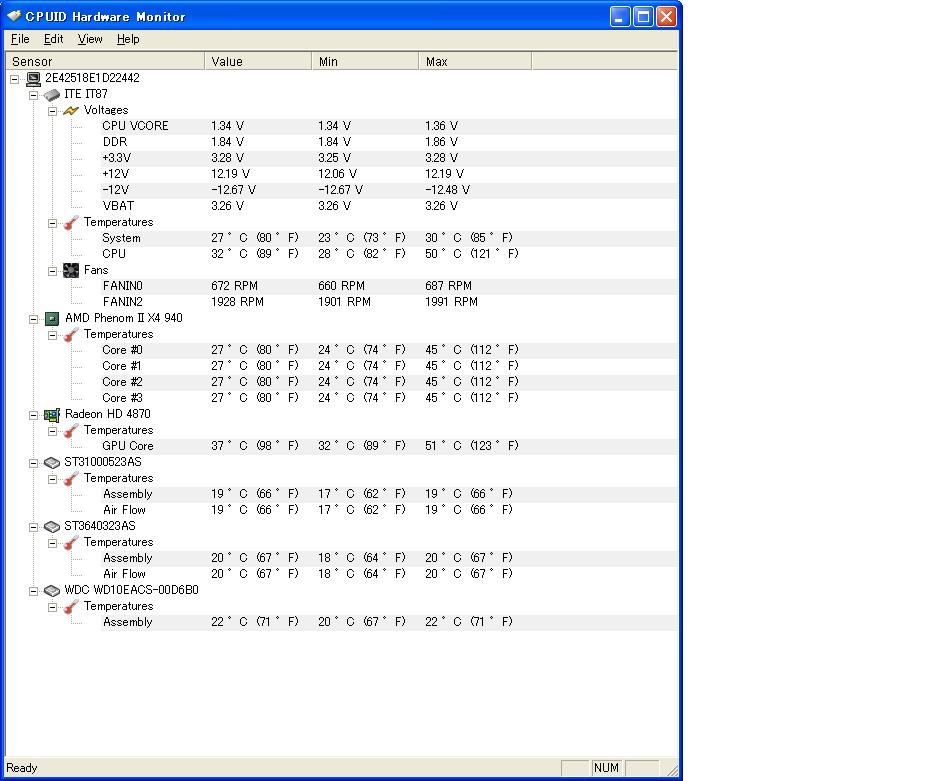Click the ST31000523AS hard drive icon

pos(52,463)
